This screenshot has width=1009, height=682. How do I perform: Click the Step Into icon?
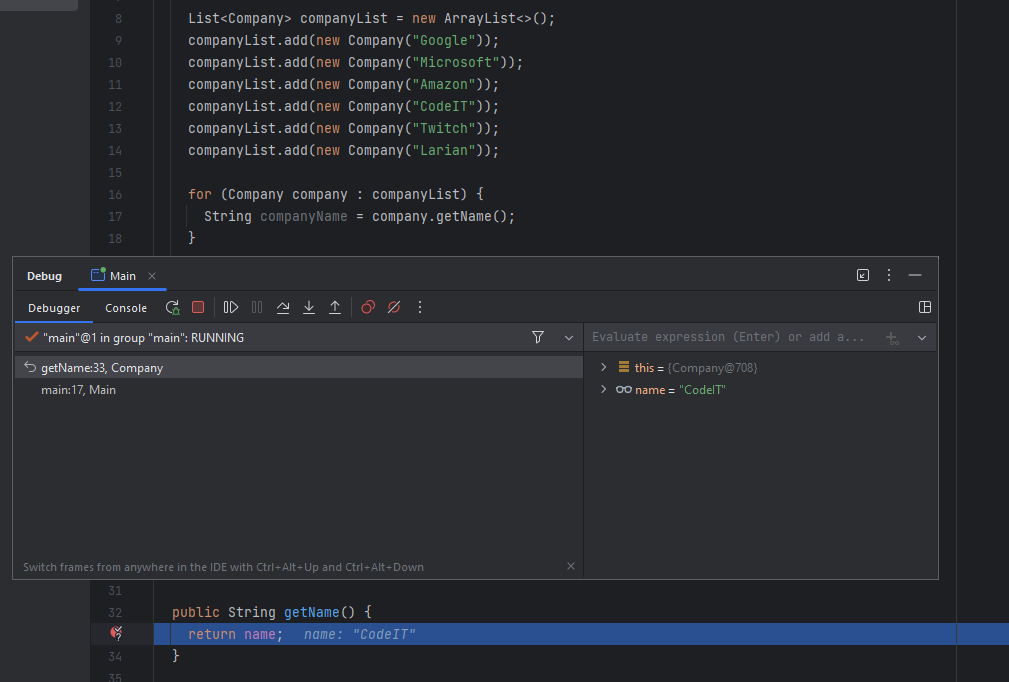click(x=309, y=308)
